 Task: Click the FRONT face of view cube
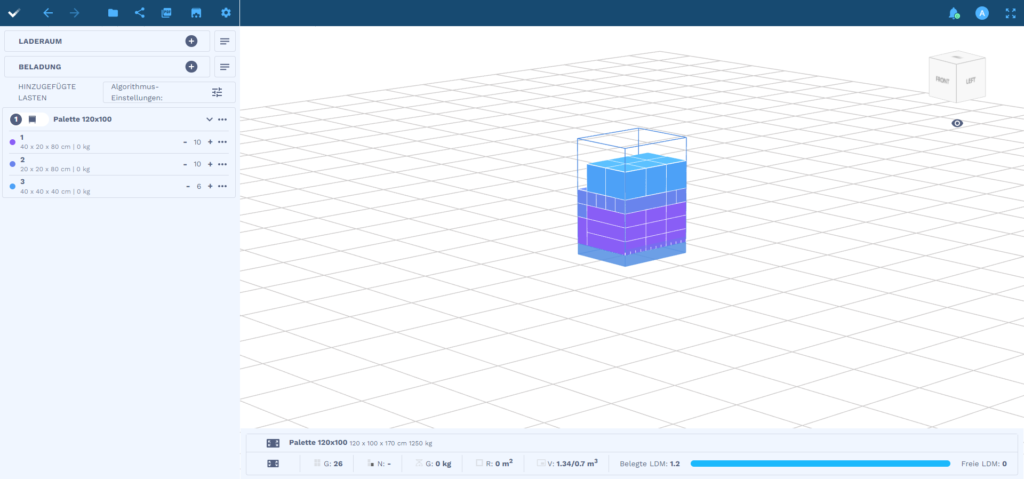(943, 78)
